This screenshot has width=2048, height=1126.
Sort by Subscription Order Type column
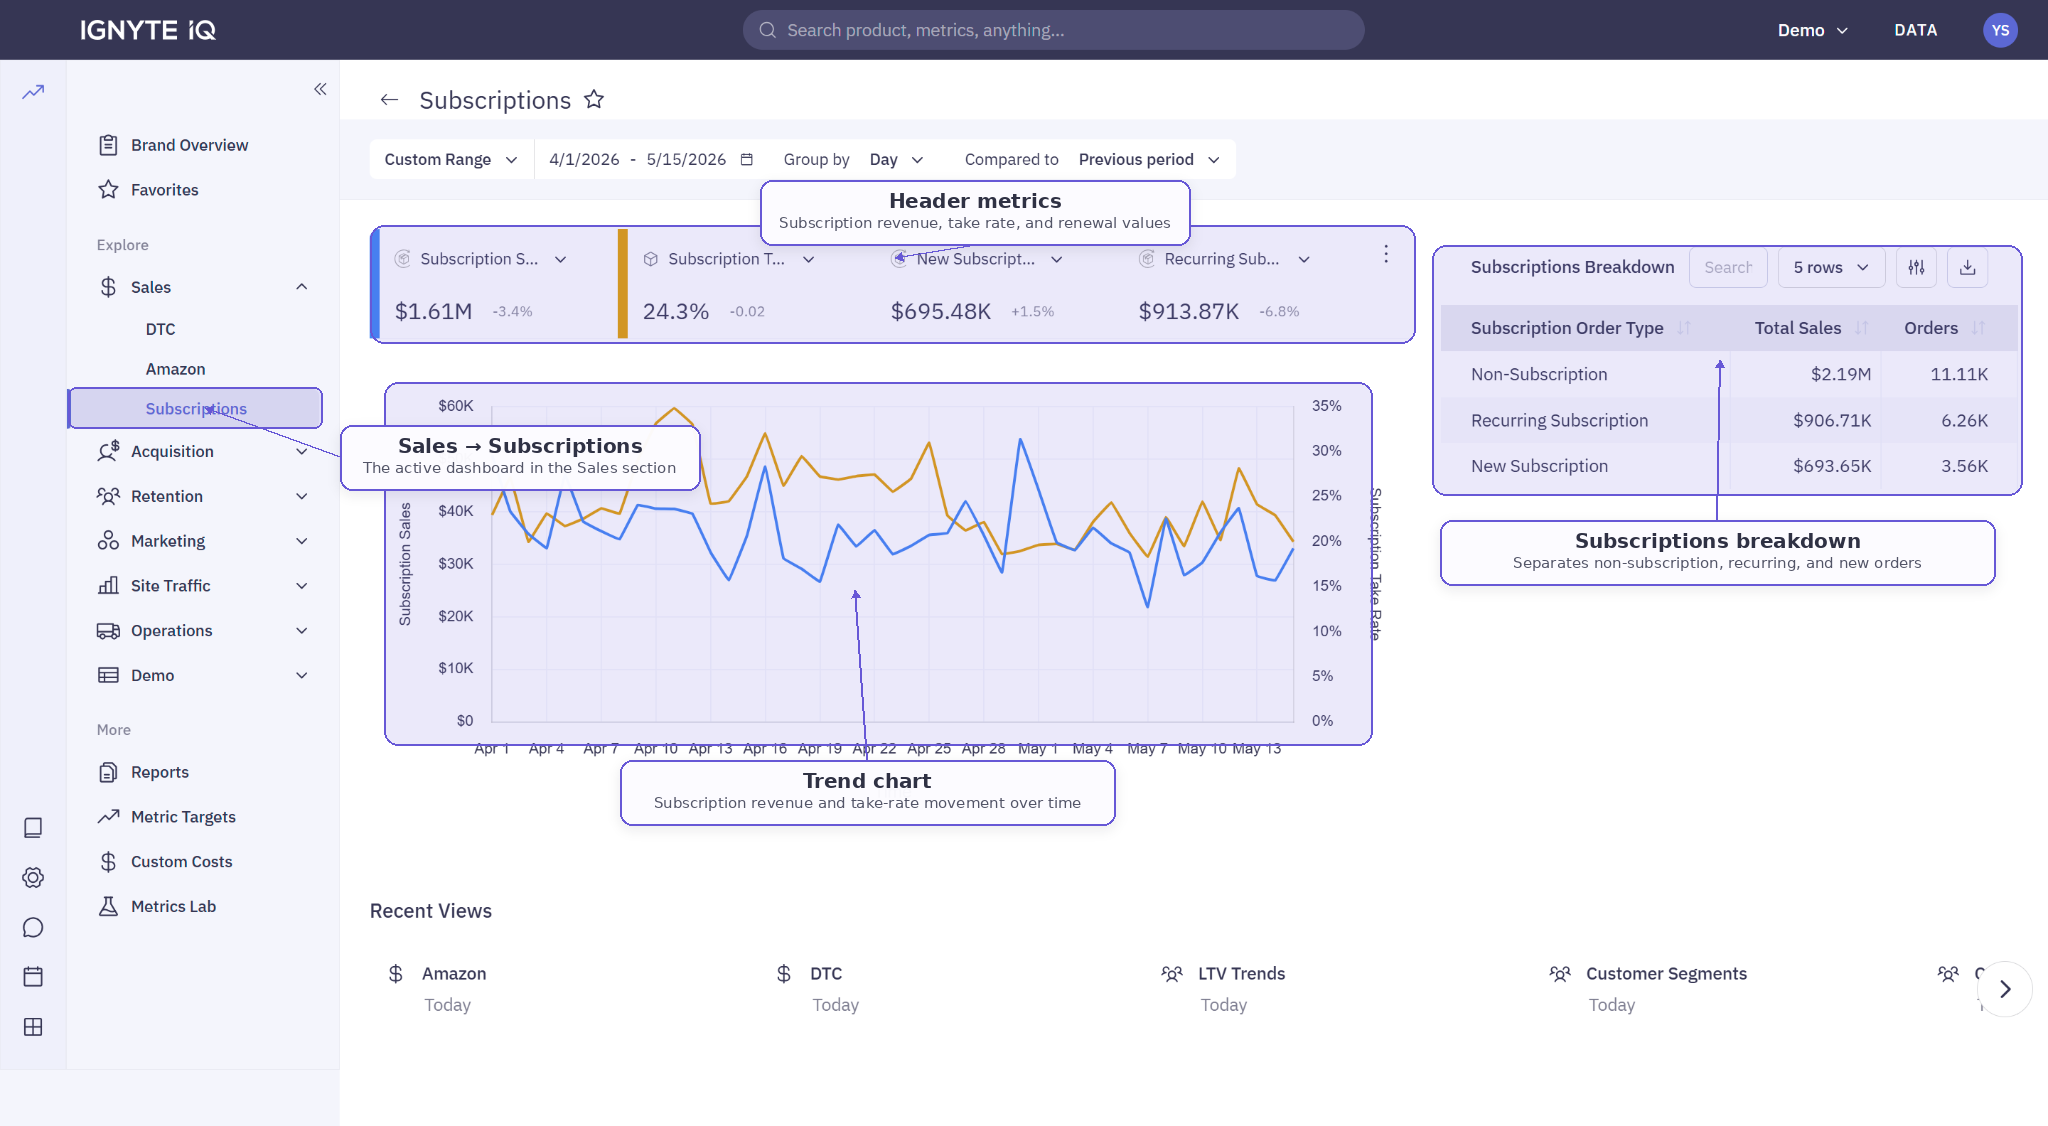[x=1683, y=328]
